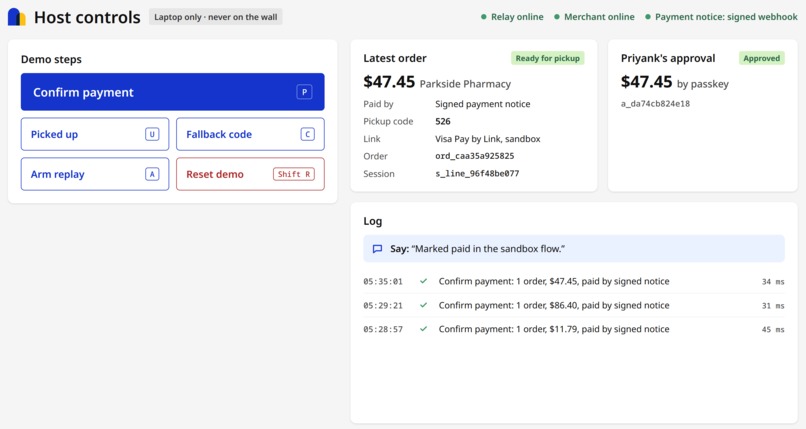Click the U key badge on Picked up
The image size is (806, 429).
tap(152, 134)
